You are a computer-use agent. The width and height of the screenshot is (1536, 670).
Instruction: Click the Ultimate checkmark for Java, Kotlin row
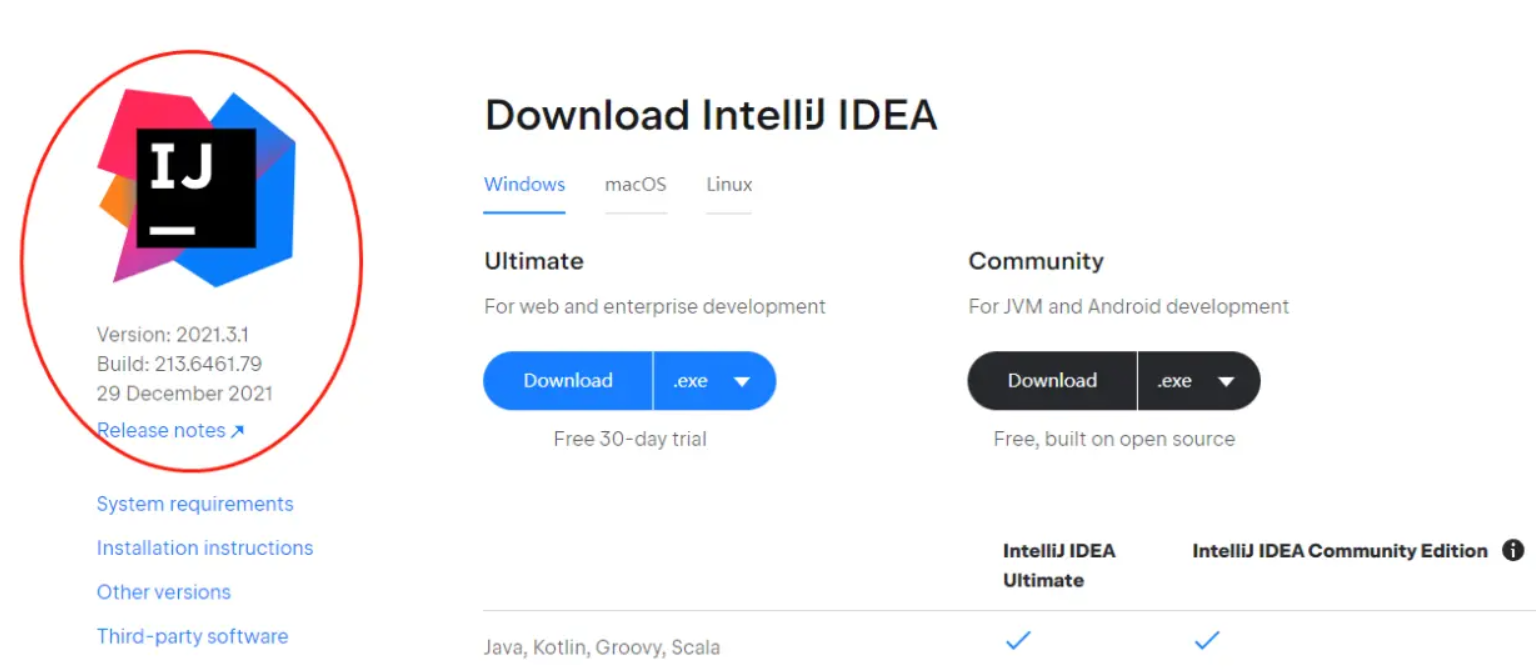pyautogui.click(x=1018, y=640)
